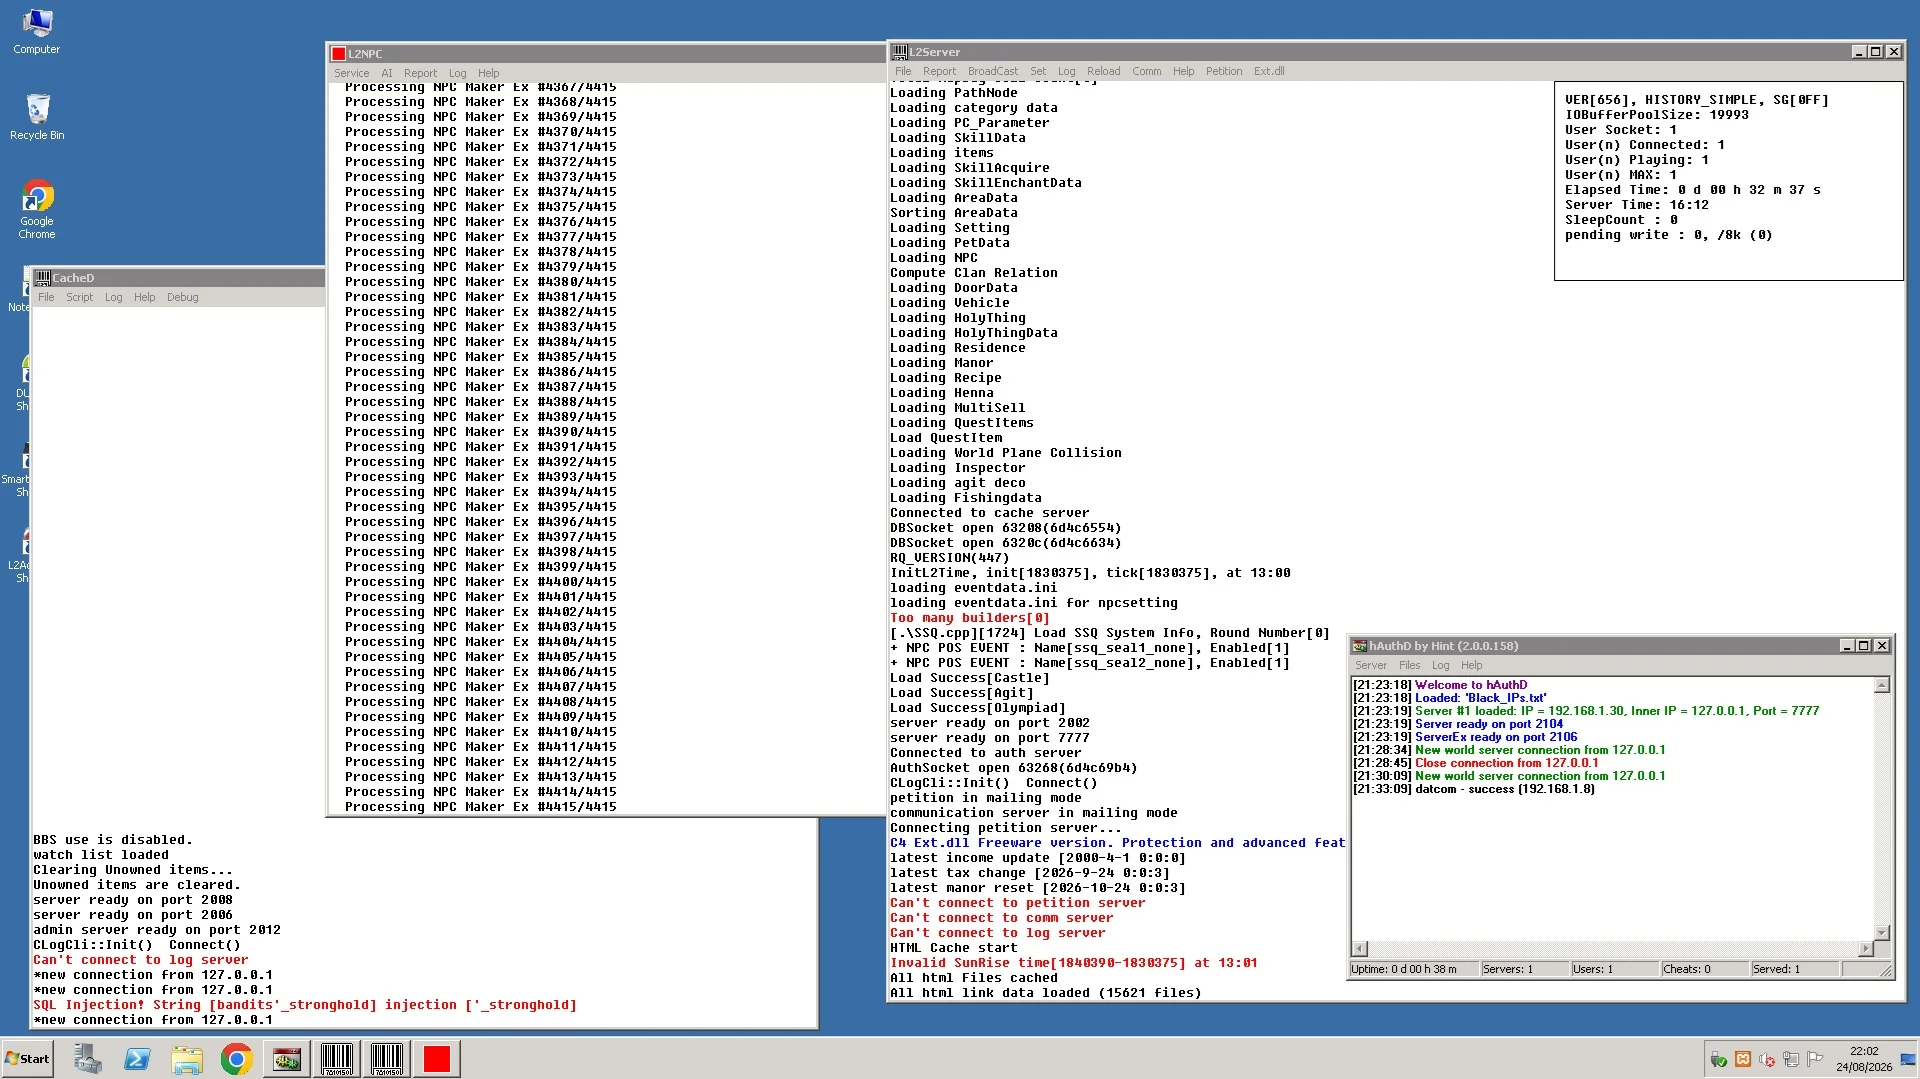Open the Files menu in hAuthD
The height and width of the screenshot is (1079, 1920).
1409,665
